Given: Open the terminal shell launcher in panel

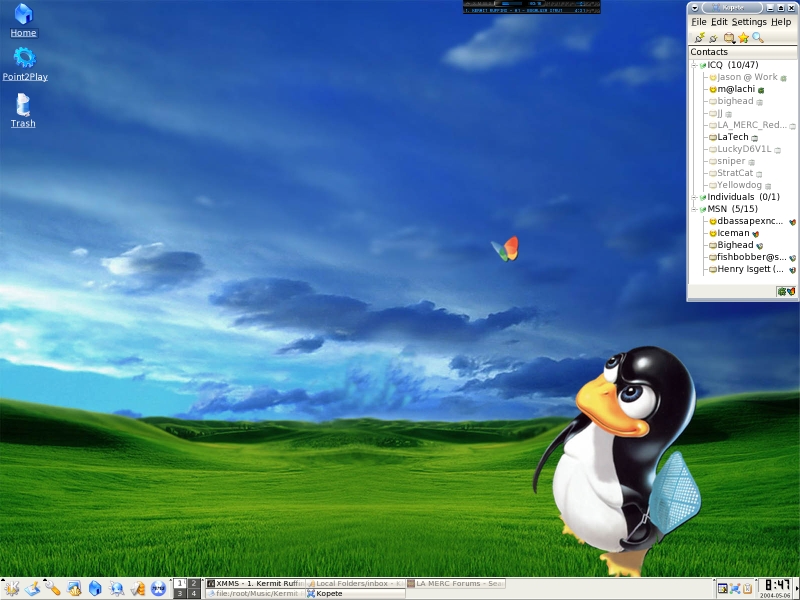Looking at the screenshot, I should coord(74,589).
